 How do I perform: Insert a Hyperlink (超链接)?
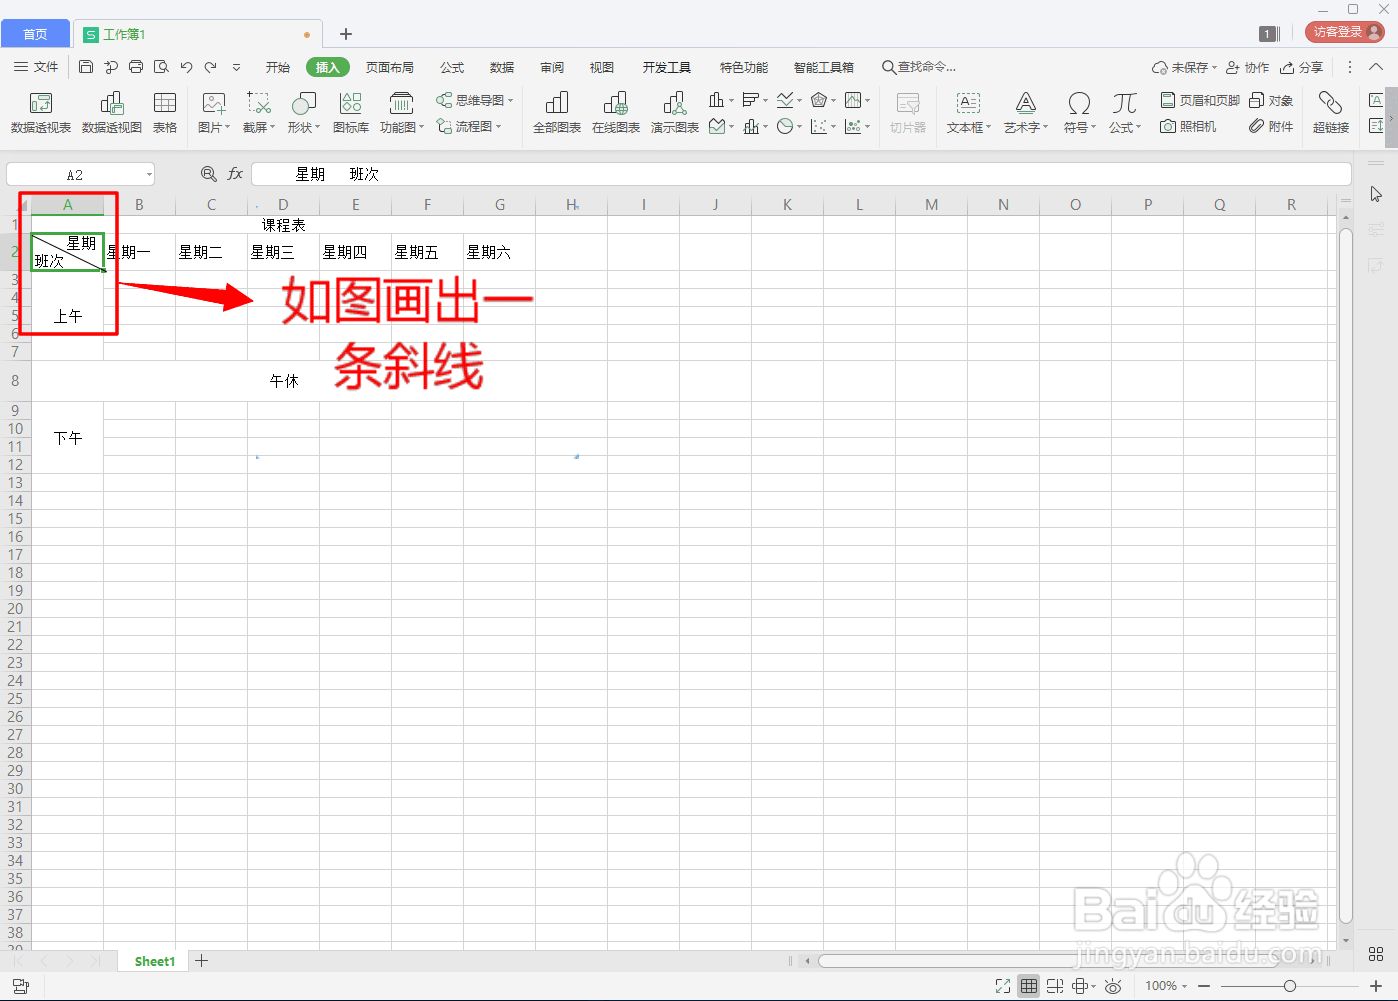(1331, 113)
